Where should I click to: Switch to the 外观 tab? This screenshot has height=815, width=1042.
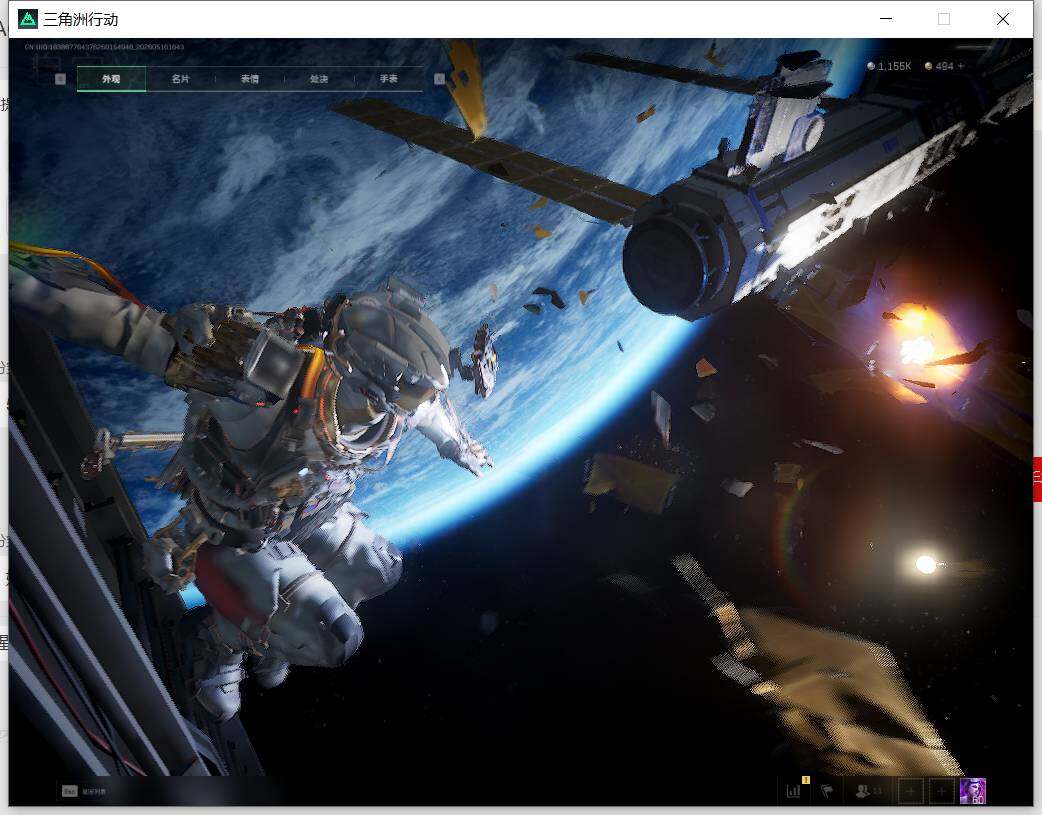pyautogui.click(x=111, y=78)
